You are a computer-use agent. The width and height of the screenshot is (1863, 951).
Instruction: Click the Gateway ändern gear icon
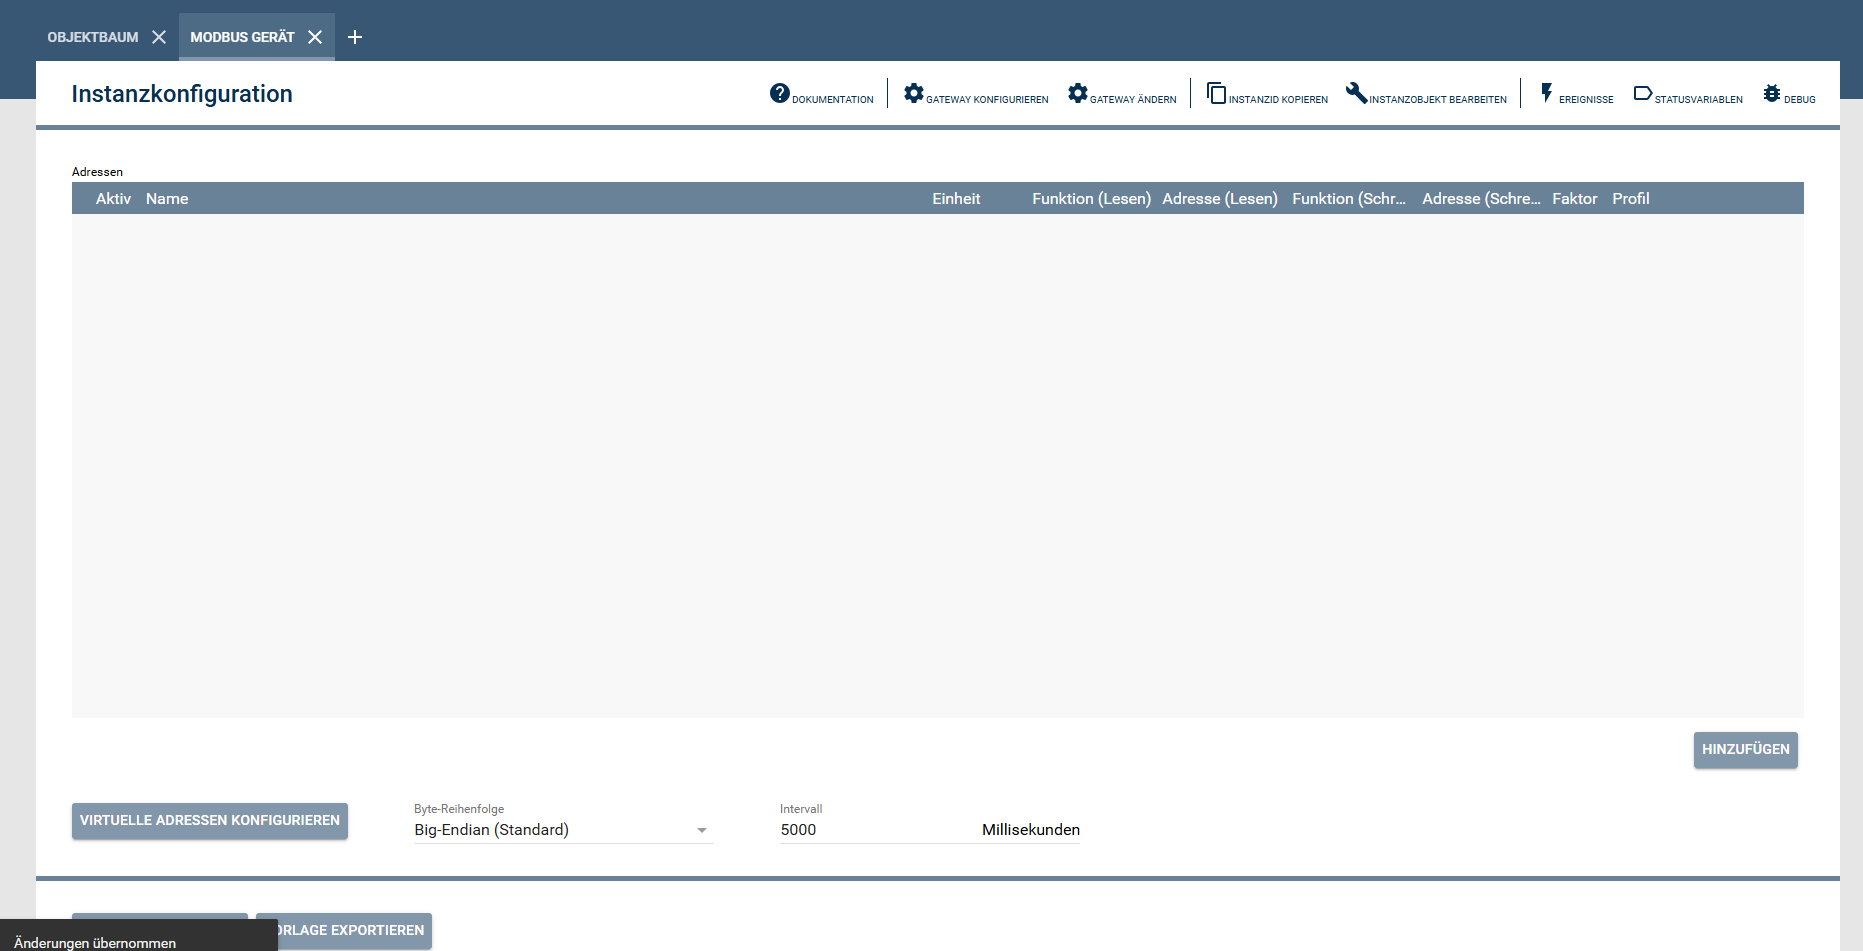point(1077,93)
